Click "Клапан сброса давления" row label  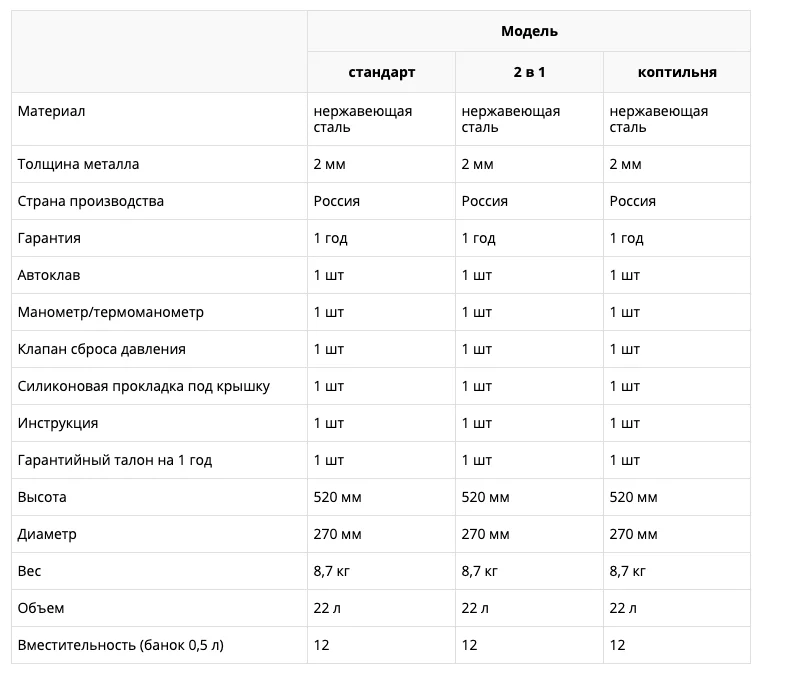(x=101, y=349)
